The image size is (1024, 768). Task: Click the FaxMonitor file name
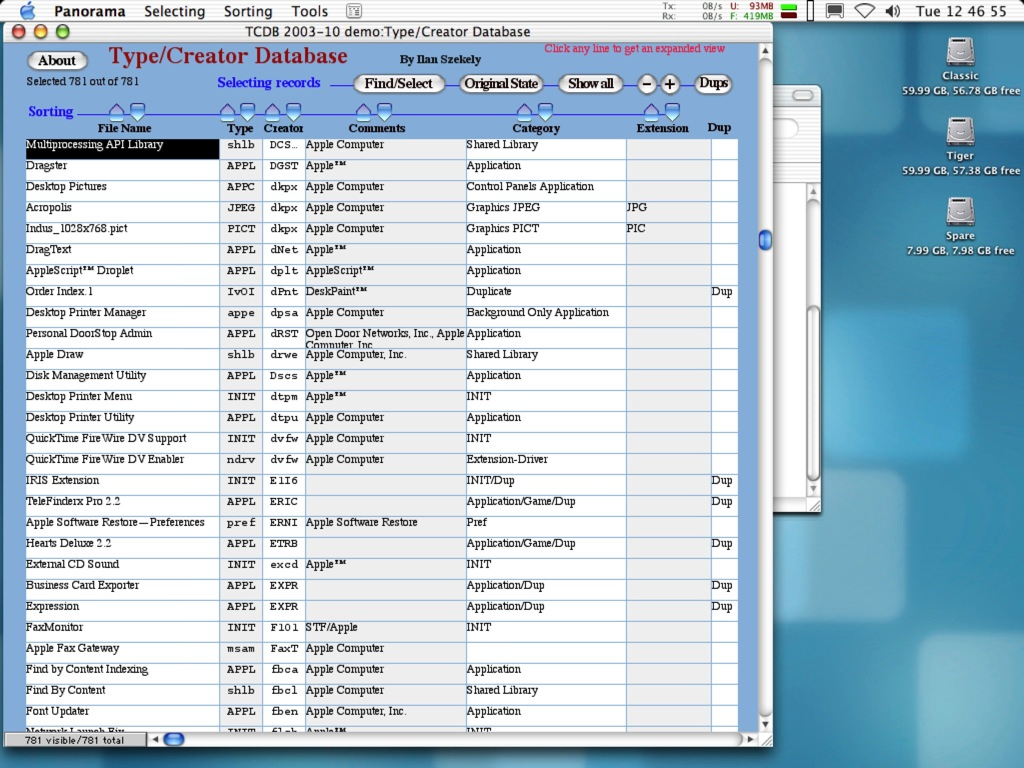pyautogui.click(x=54, y=628)
